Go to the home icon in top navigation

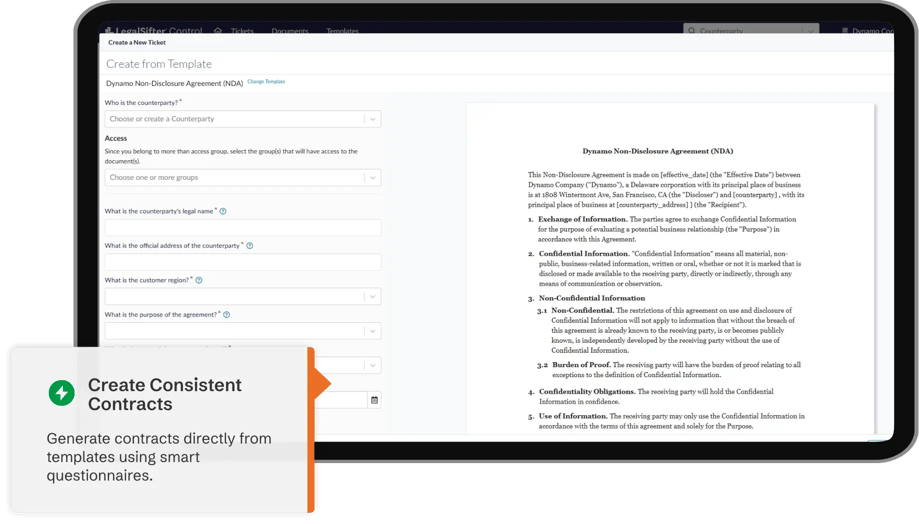(218, 30)
